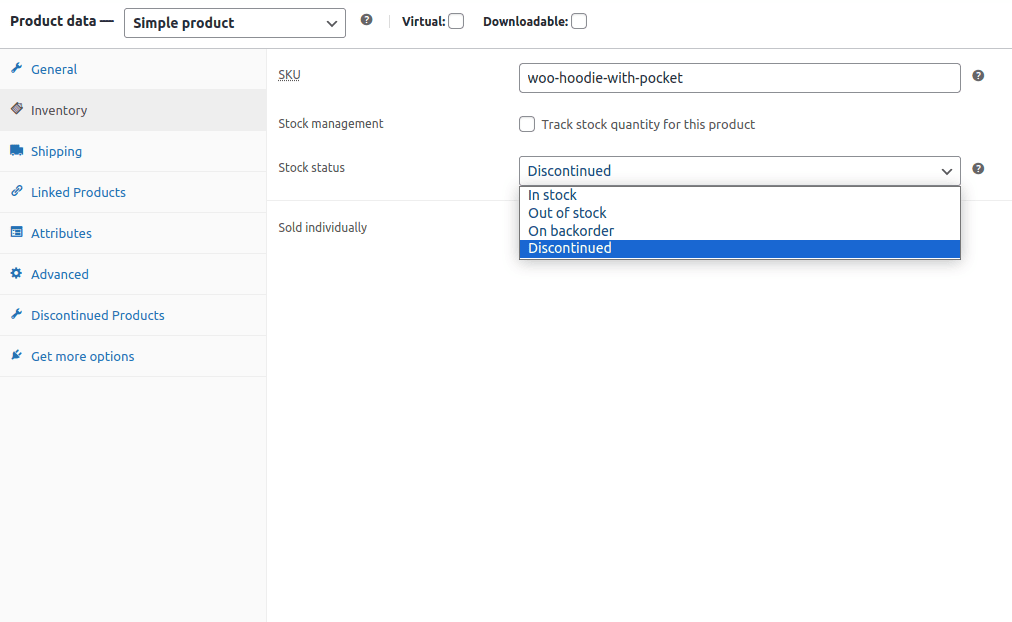Choose In stock from the status list

[553, 195]
